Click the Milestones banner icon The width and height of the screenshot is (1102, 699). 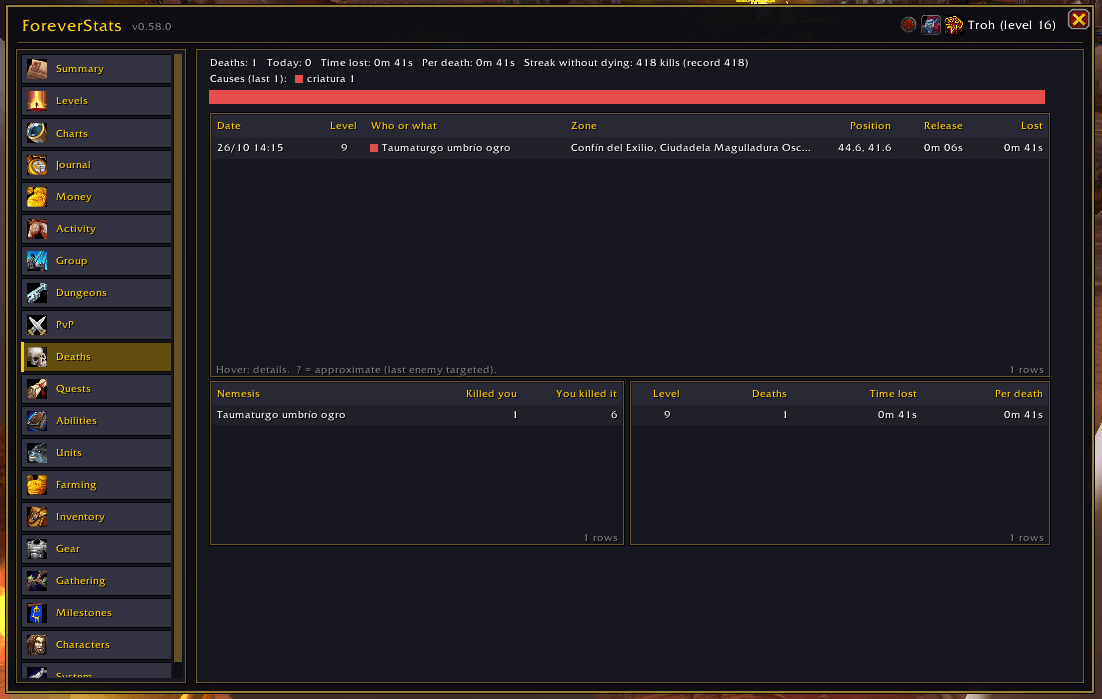pyautogui.click(x=37, y=613)
